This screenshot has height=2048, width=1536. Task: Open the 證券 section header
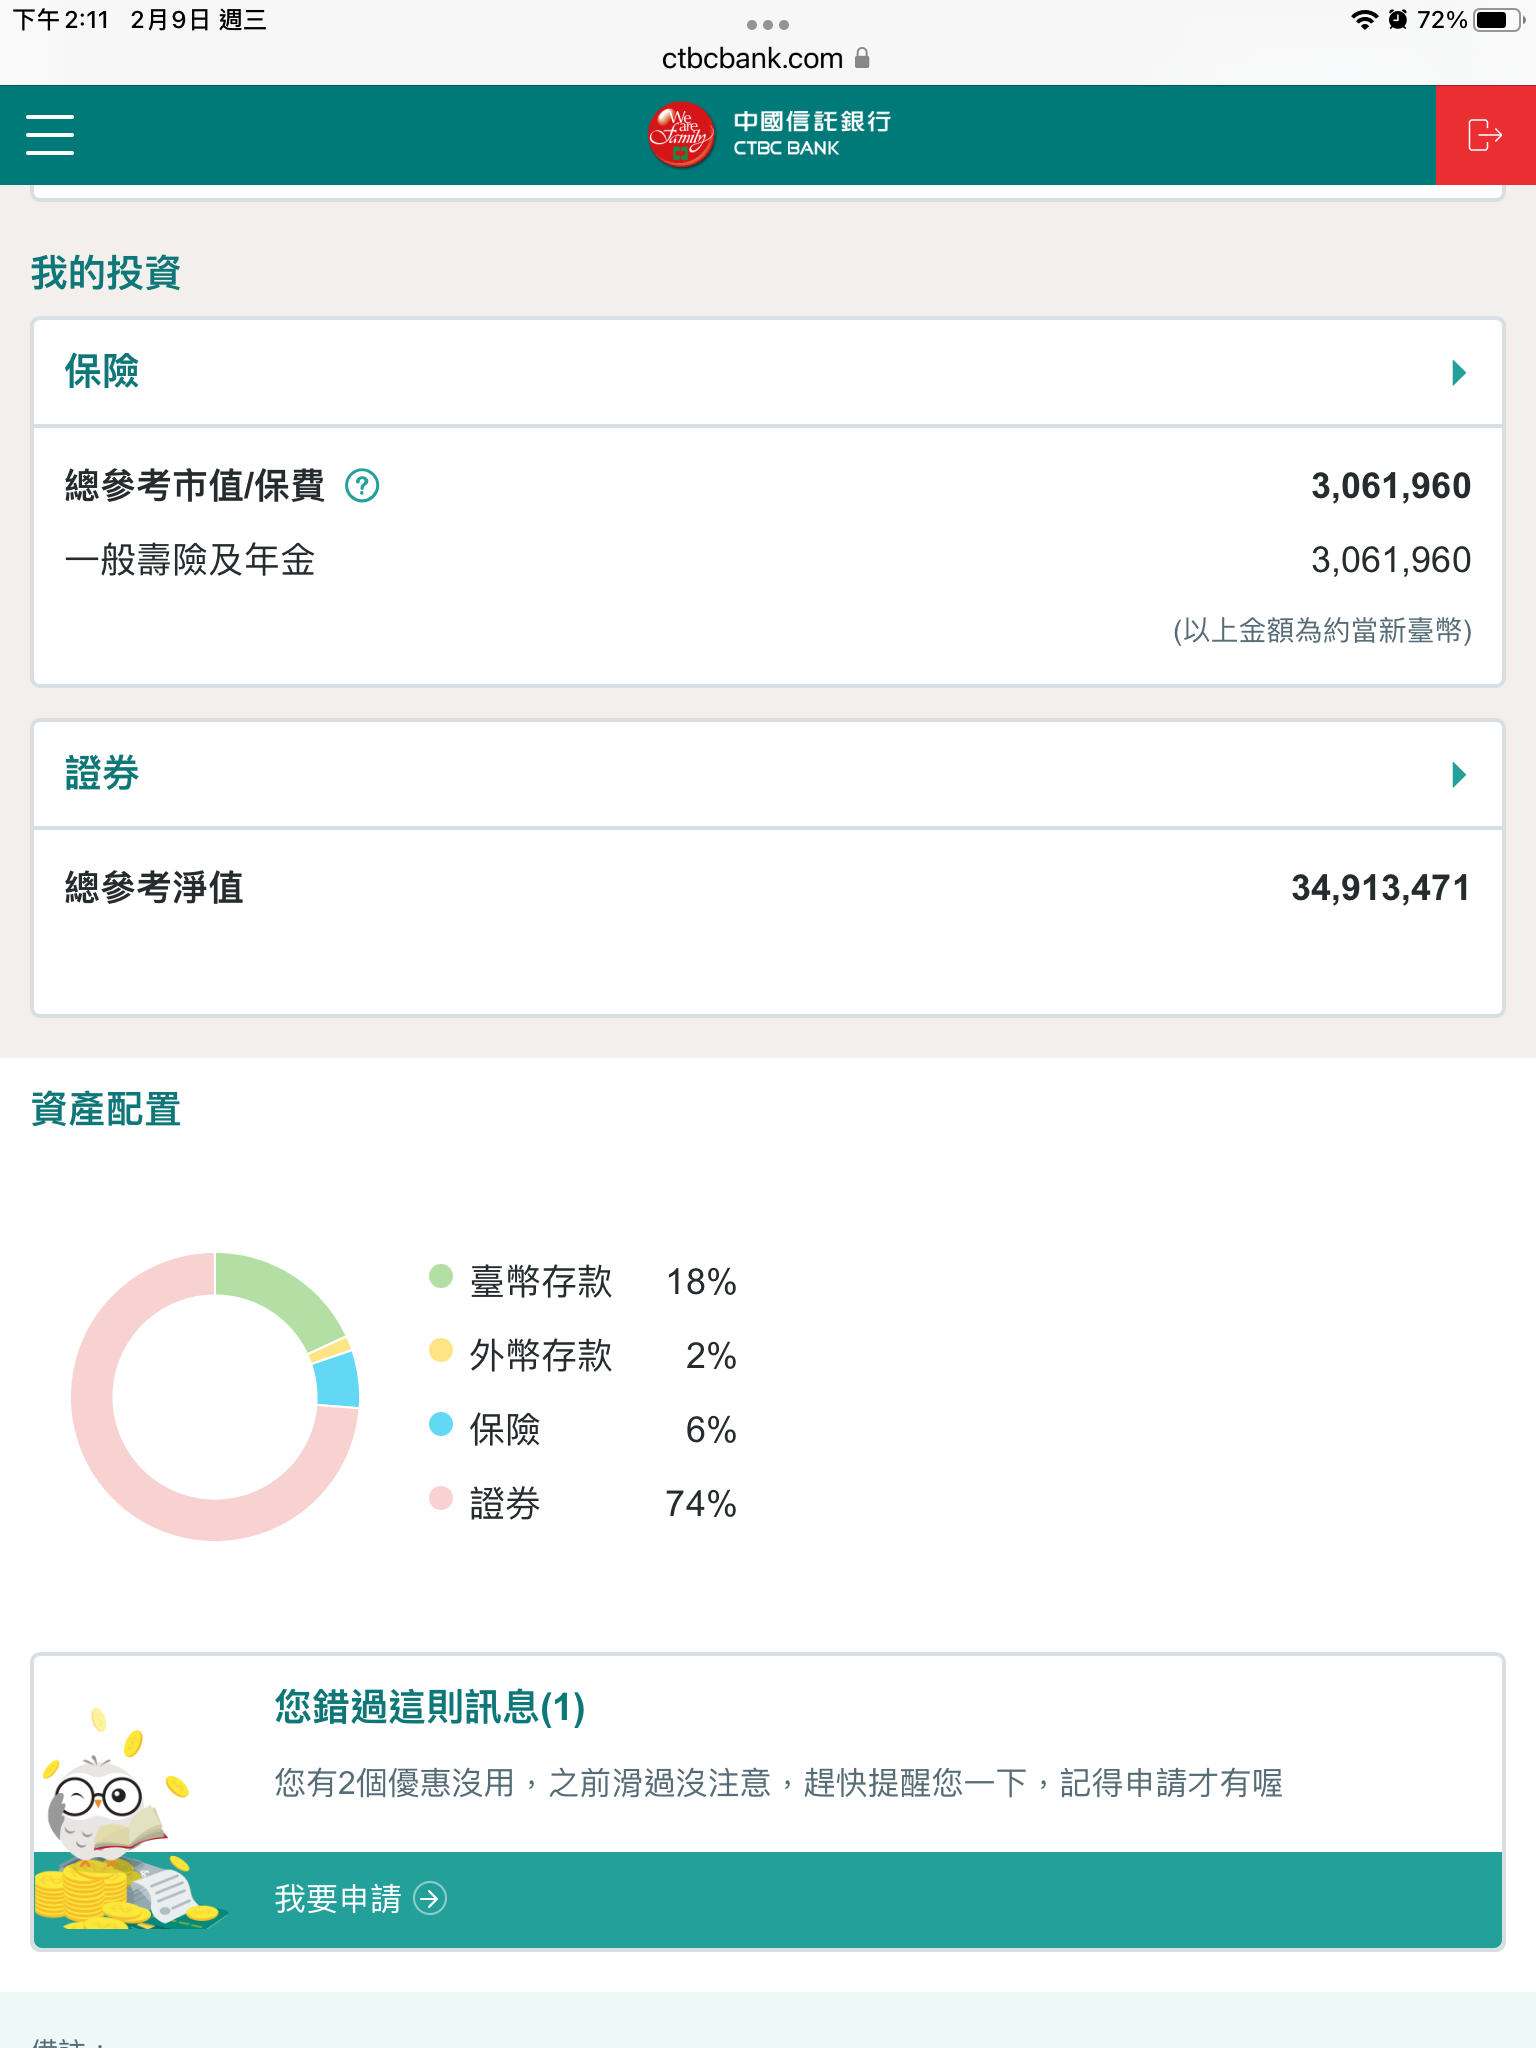tap(102, 774)
